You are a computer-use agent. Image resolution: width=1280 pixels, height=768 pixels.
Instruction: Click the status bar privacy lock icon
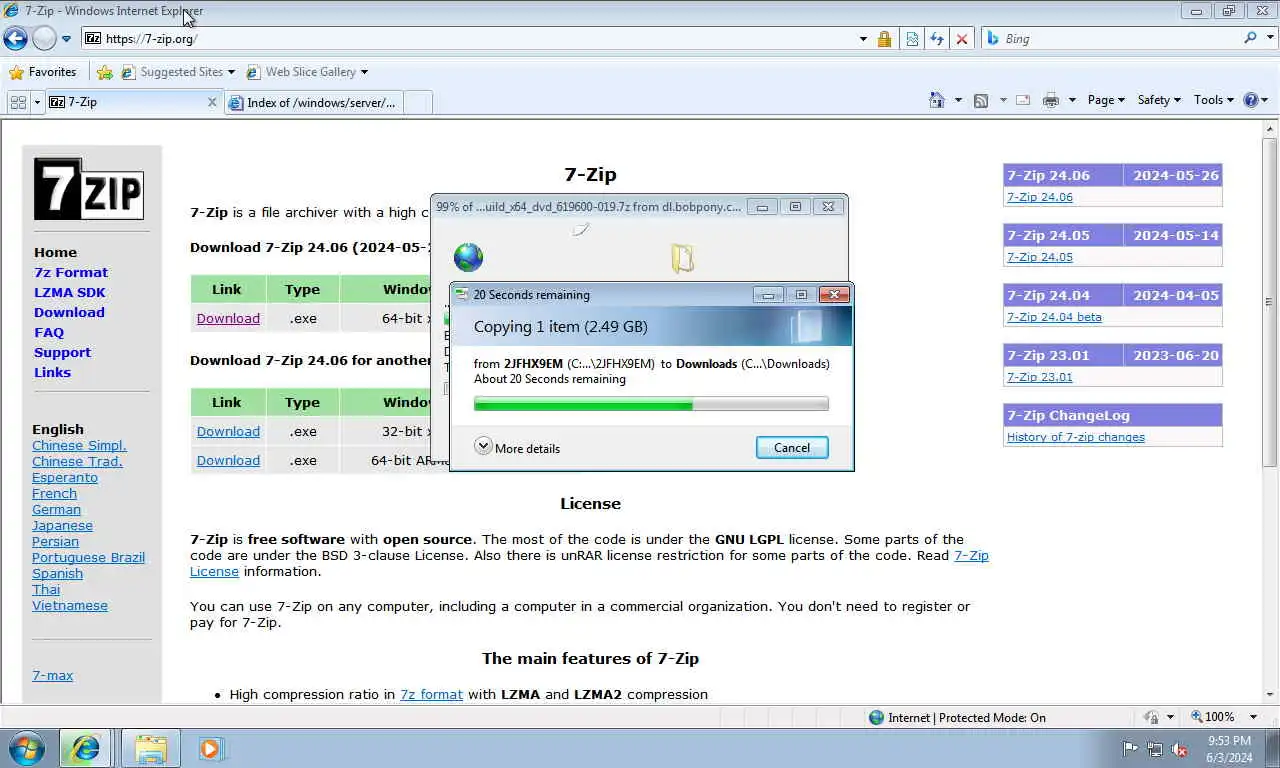pyautogui.click(x=1152, y=717)
